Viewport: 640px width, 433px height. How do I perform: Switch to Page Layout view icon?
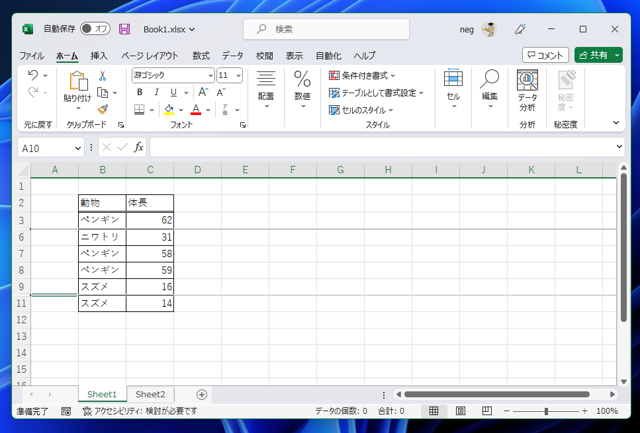point(460,411)
